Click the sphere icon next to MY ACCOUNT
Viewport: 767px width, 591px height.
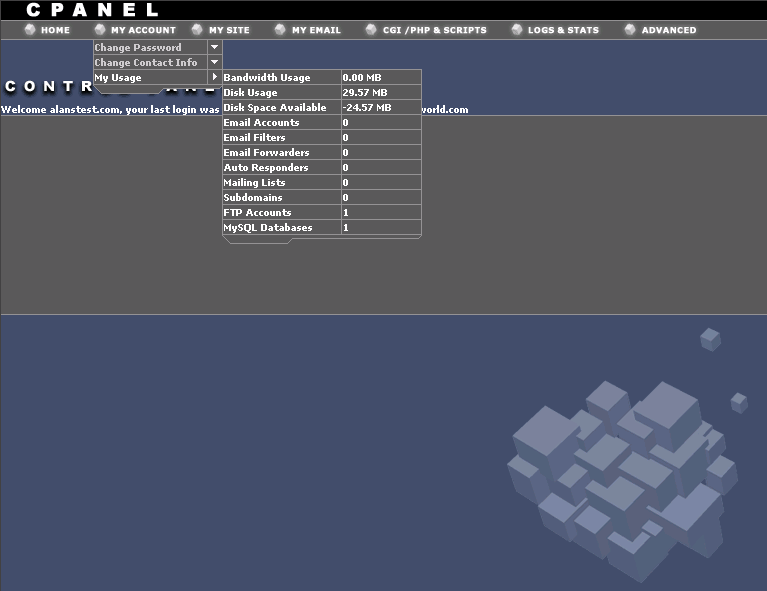(x=100, y=30)
